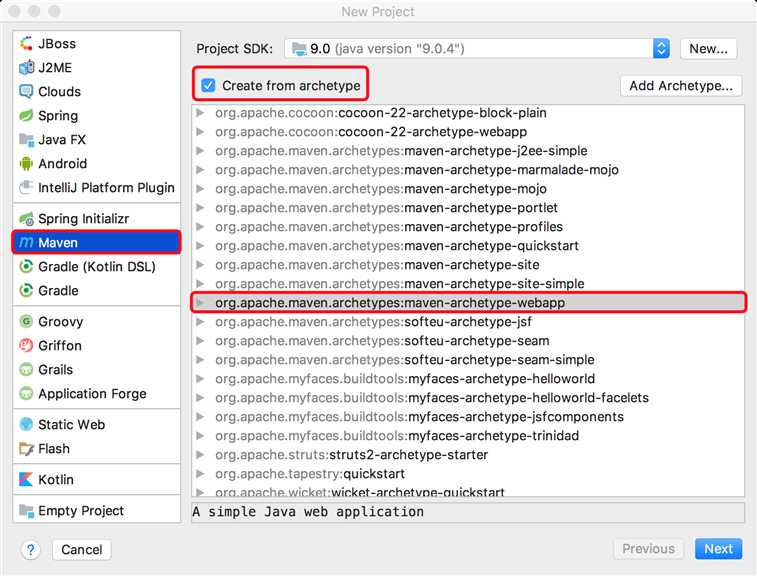Expand maven-archetype-marmalade-mojo node
Viewport: 757px width, 576px height.
click(x=200, y=170)
